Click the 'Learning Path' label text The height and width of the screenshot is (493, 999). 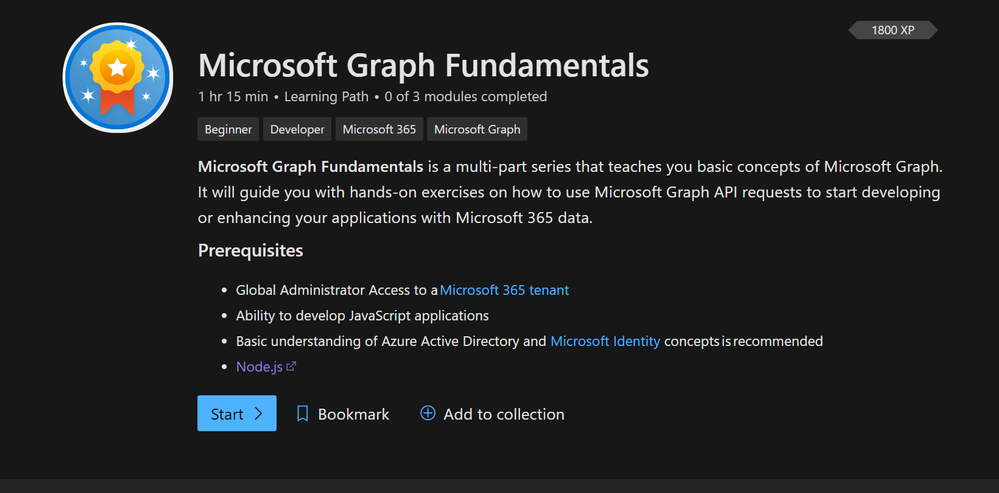point(326,97)
